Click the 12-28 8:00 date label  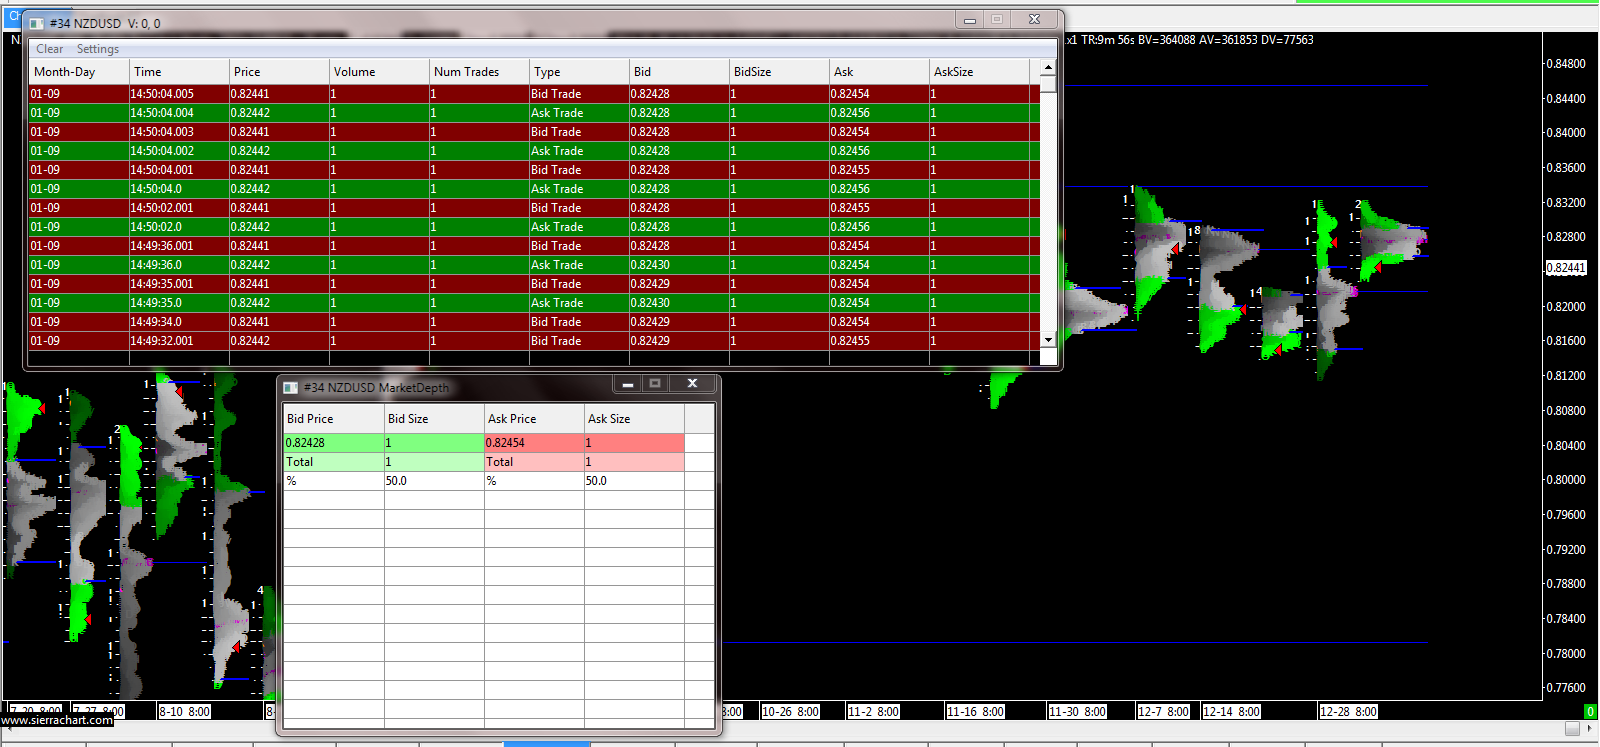(1348, 712)
